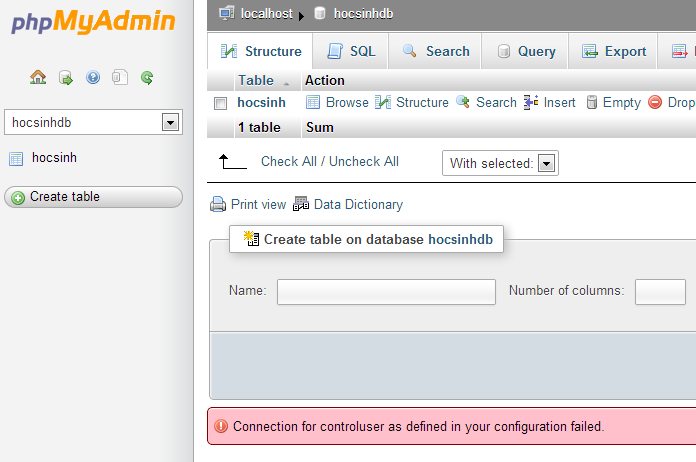Click the Insert icon for hocsinh

531,102
